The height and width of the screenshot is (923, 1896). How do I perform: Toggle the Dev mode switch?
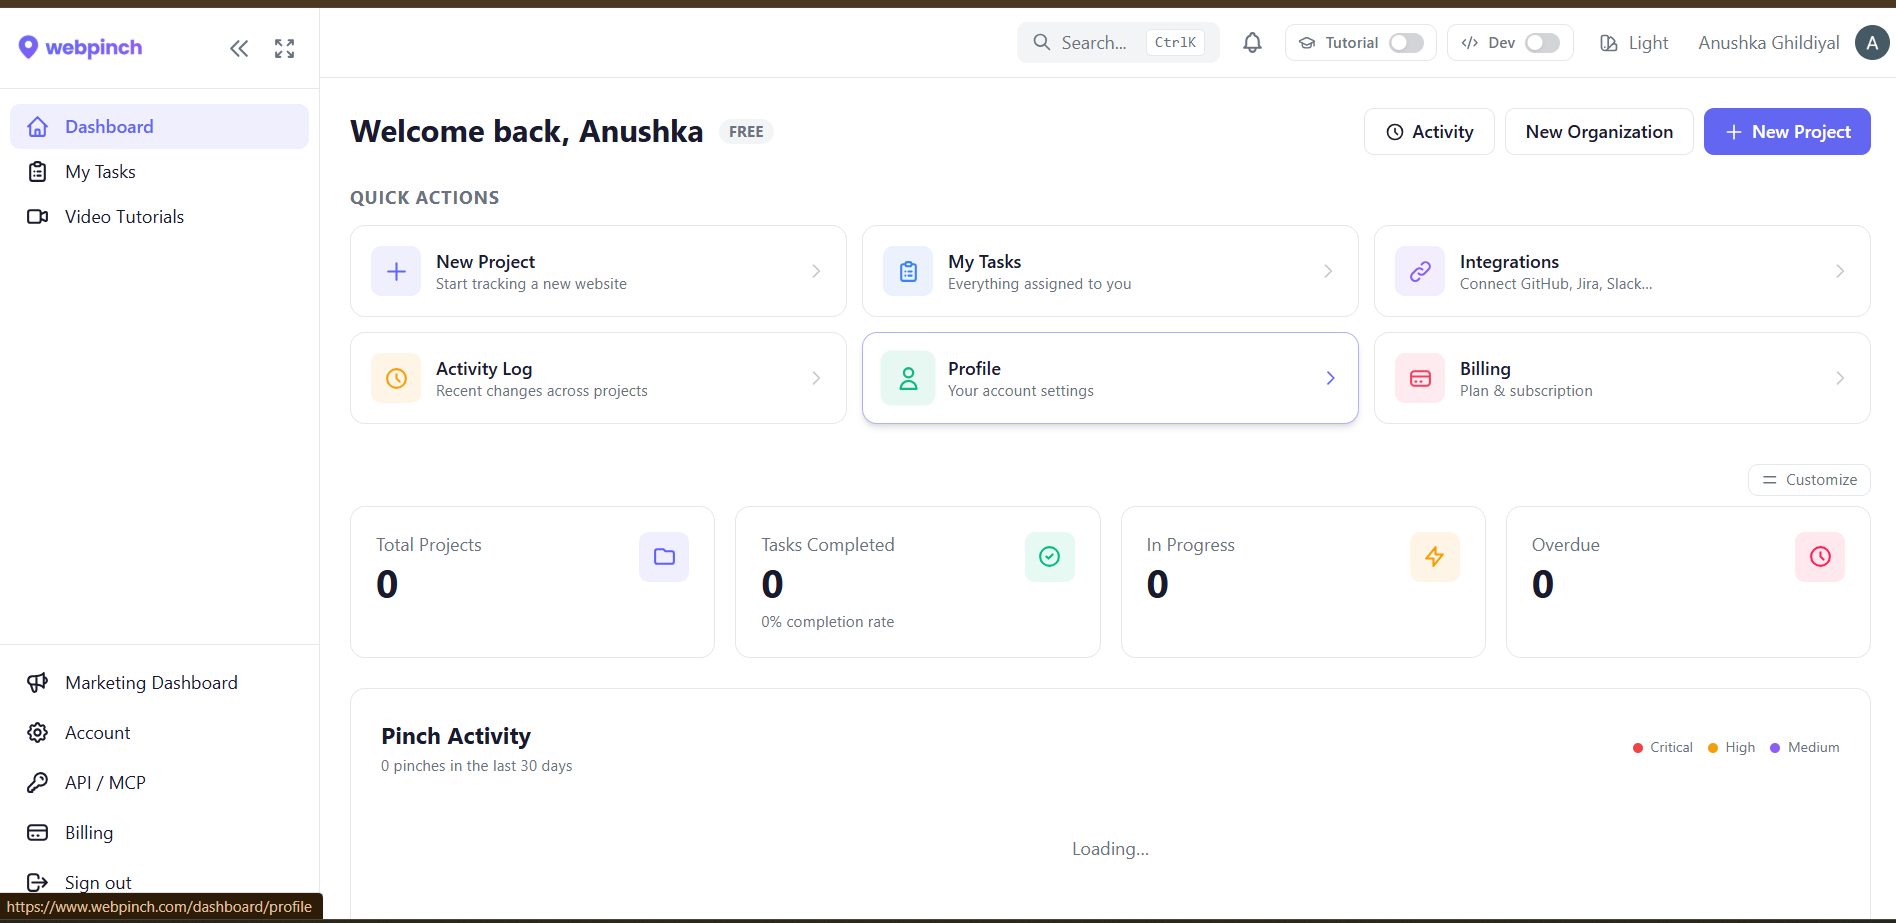(1542, 43)
